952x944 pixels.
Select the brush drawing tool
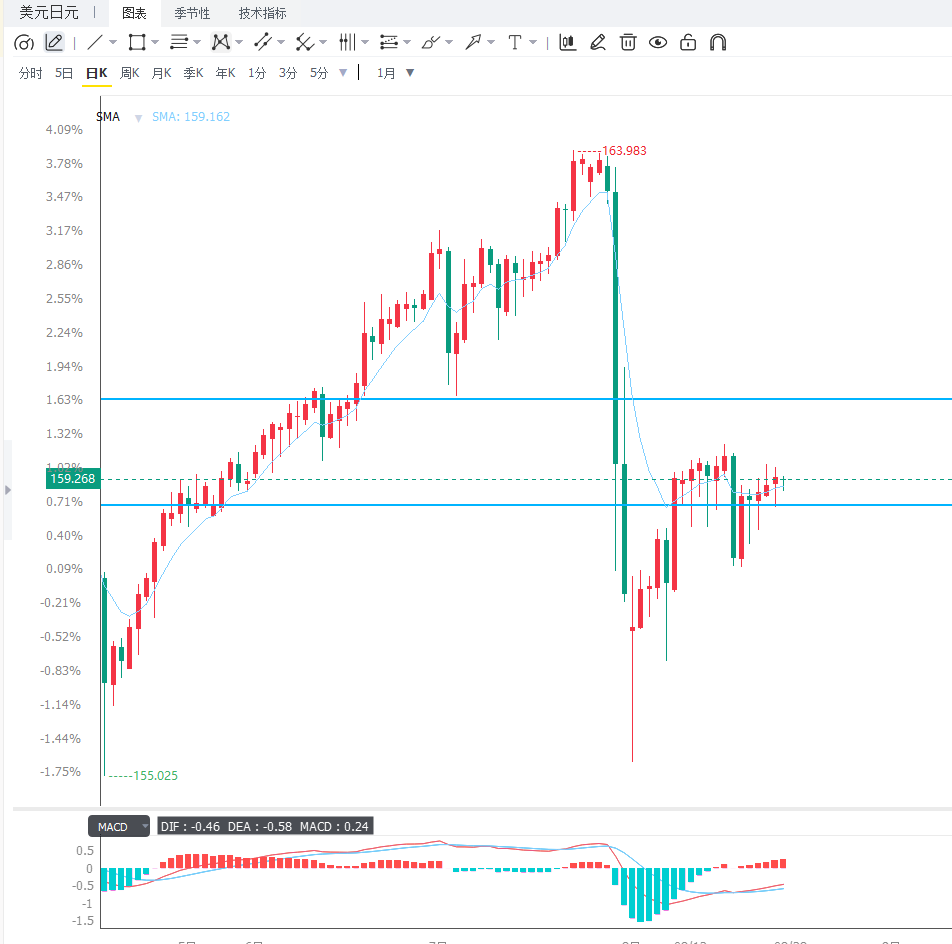pyautogui.click(x=430, y=42)
